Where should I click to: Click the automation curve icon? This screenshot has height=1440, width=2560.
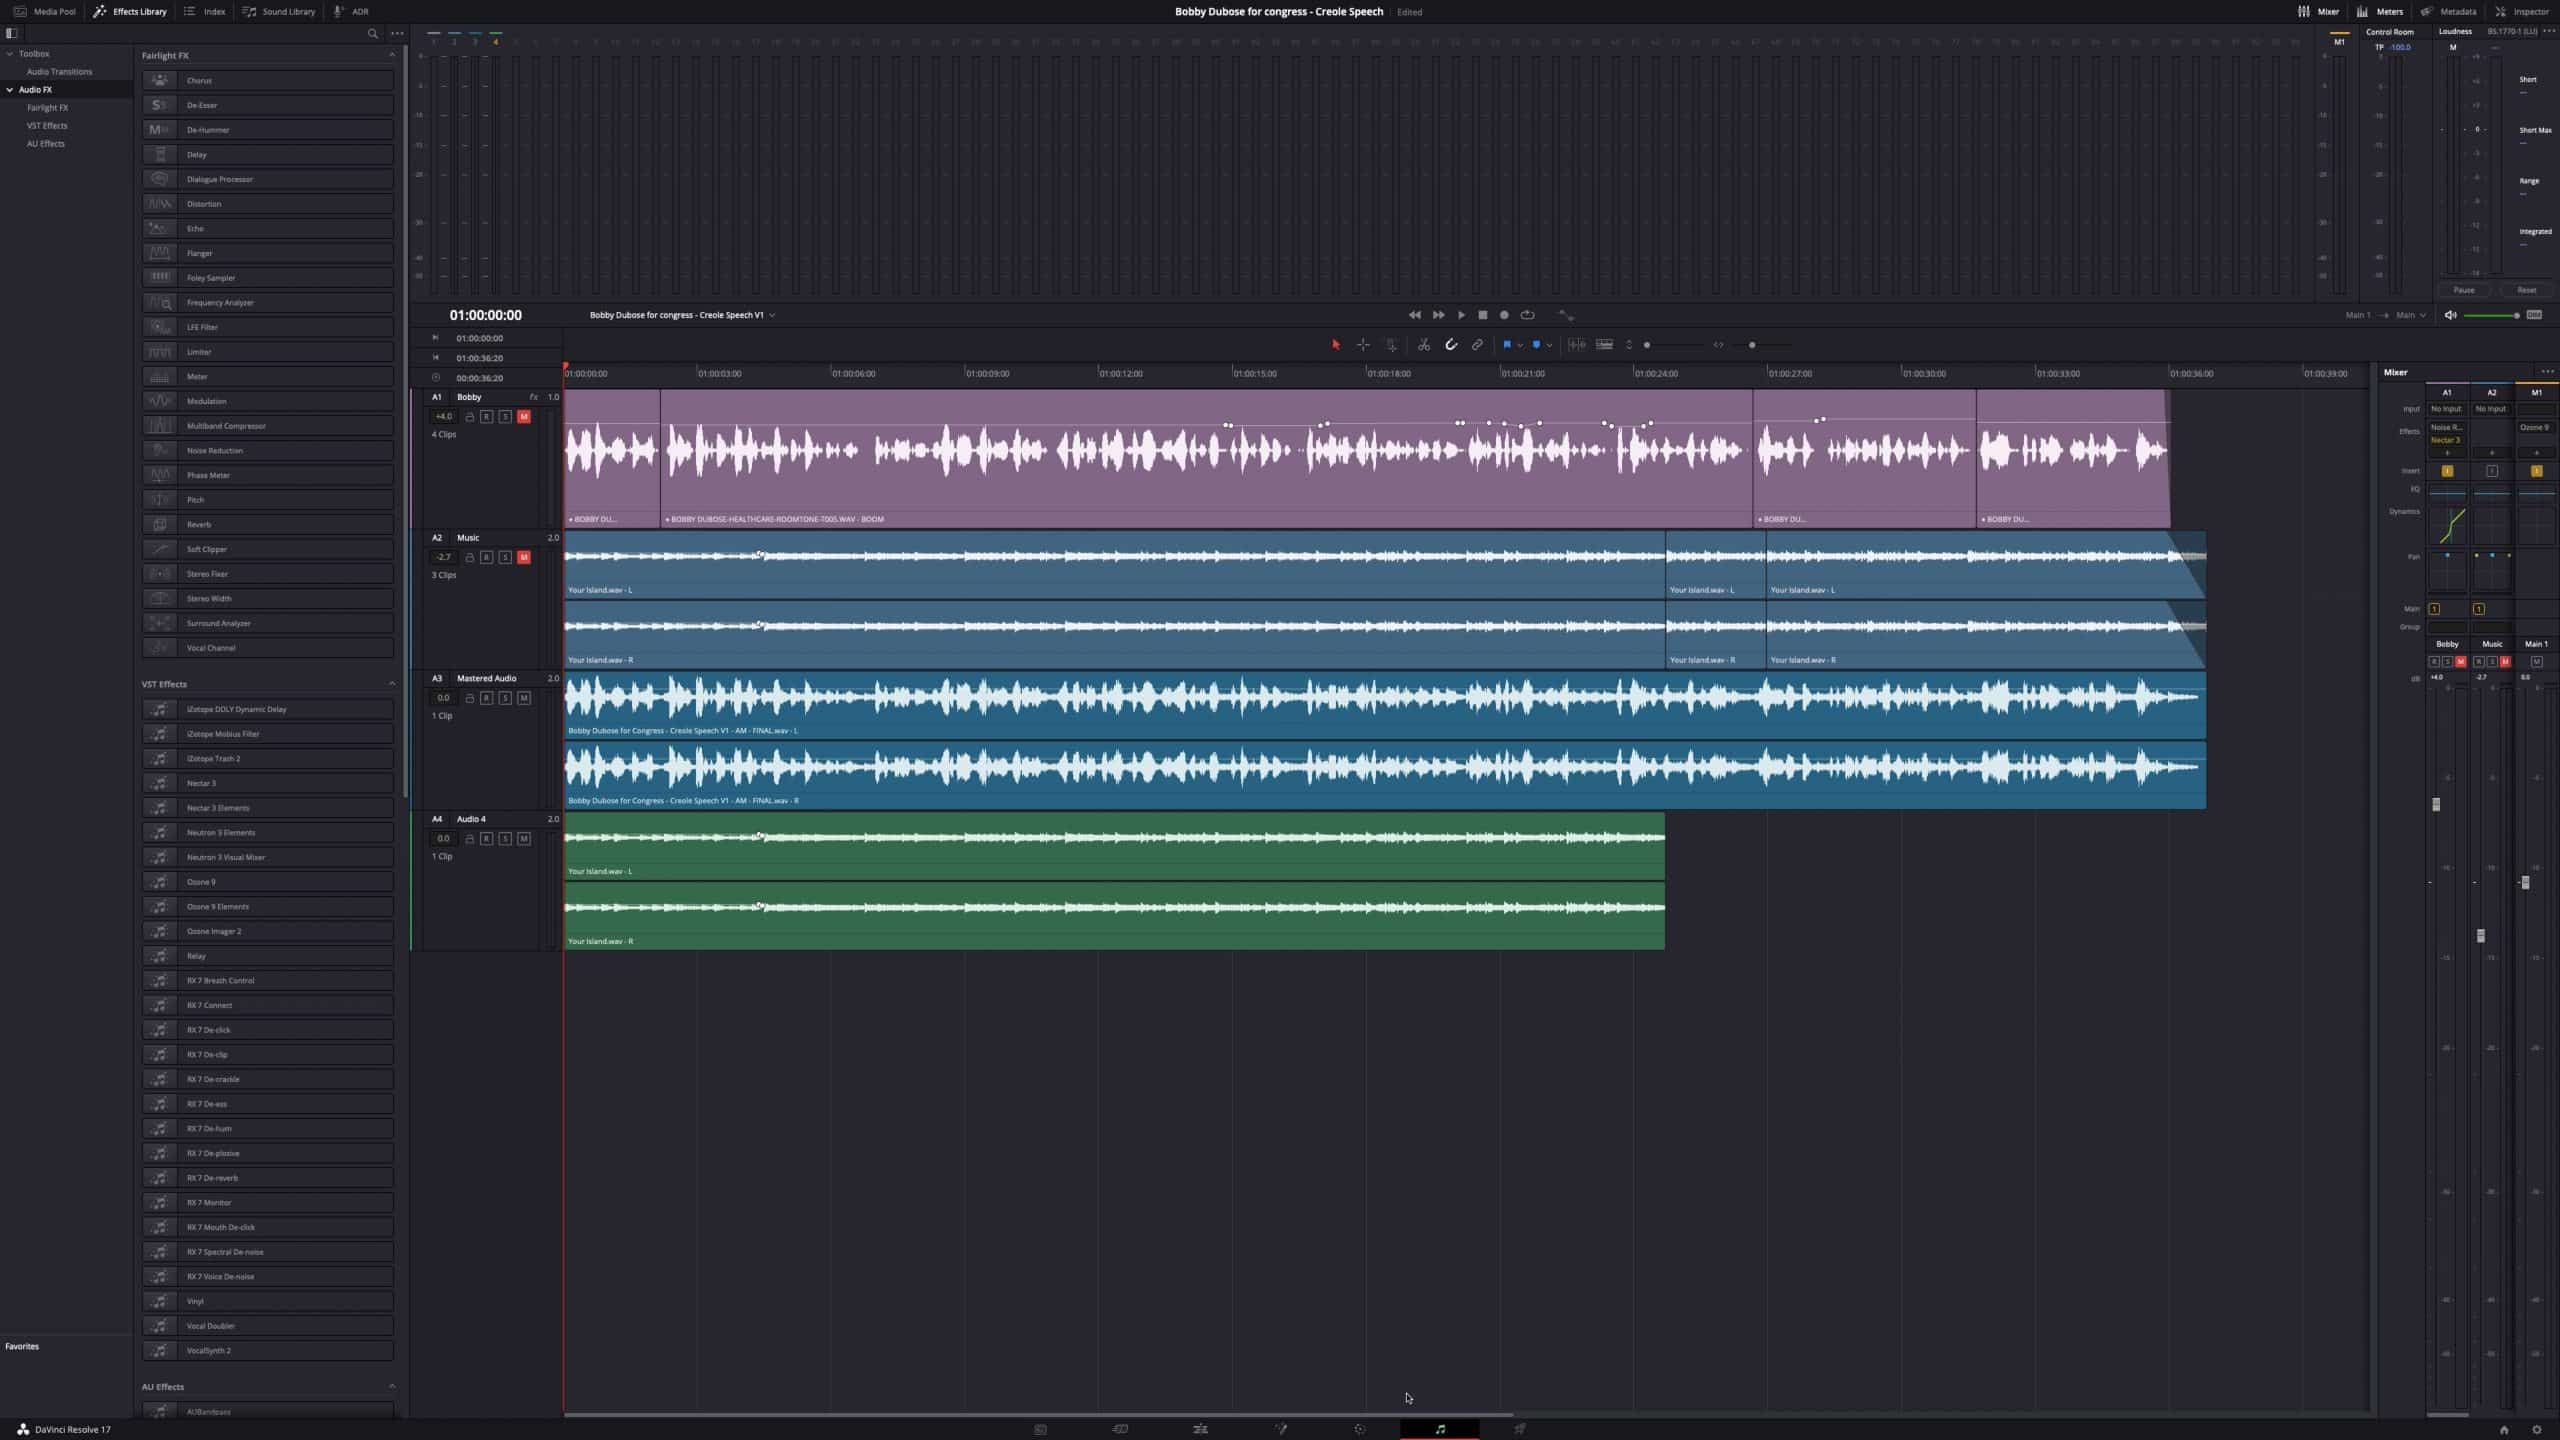click(1566, 315)
